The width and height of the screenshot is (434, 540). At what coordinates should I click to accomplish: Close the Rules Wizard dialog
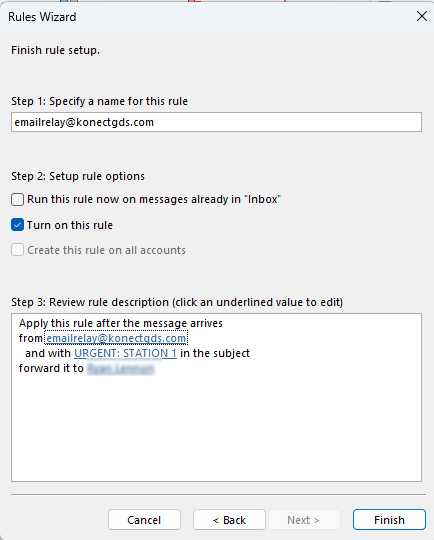(x=422, y=16)
